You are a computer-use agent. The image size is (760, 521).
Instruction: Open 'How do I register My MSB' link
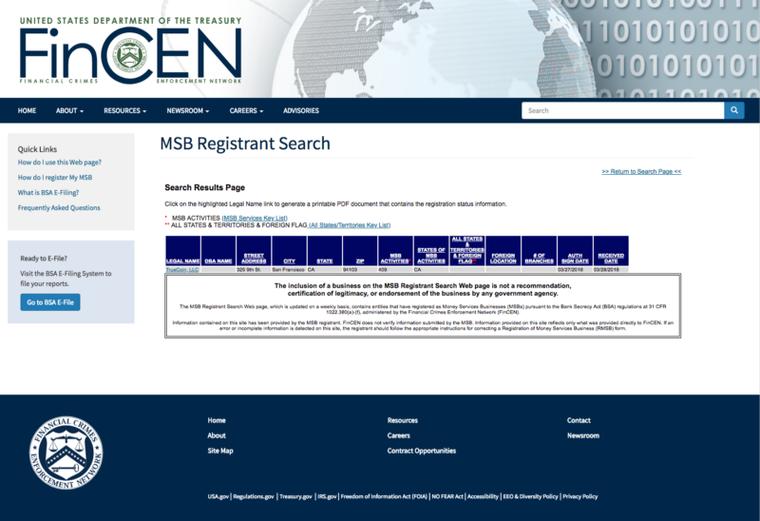55,177
